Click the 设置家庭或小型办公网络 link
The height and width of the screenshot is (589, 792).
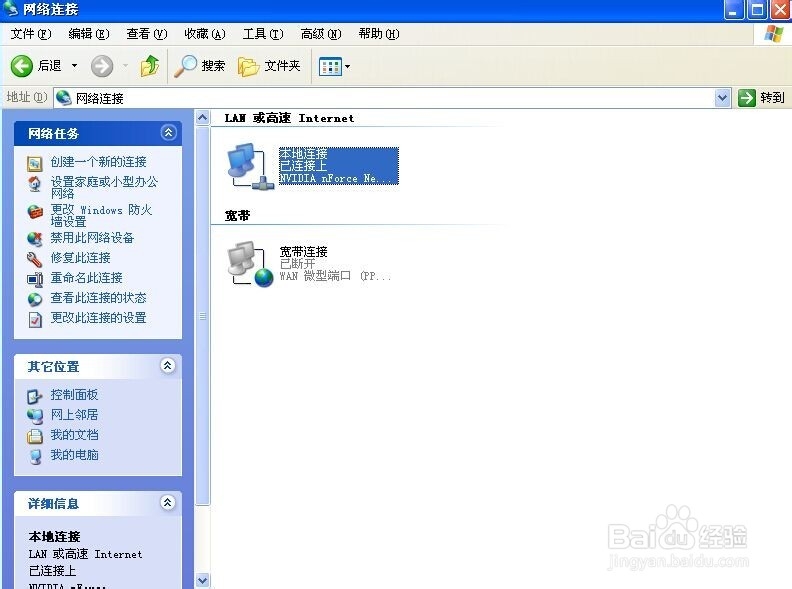(x=104, y=187)
